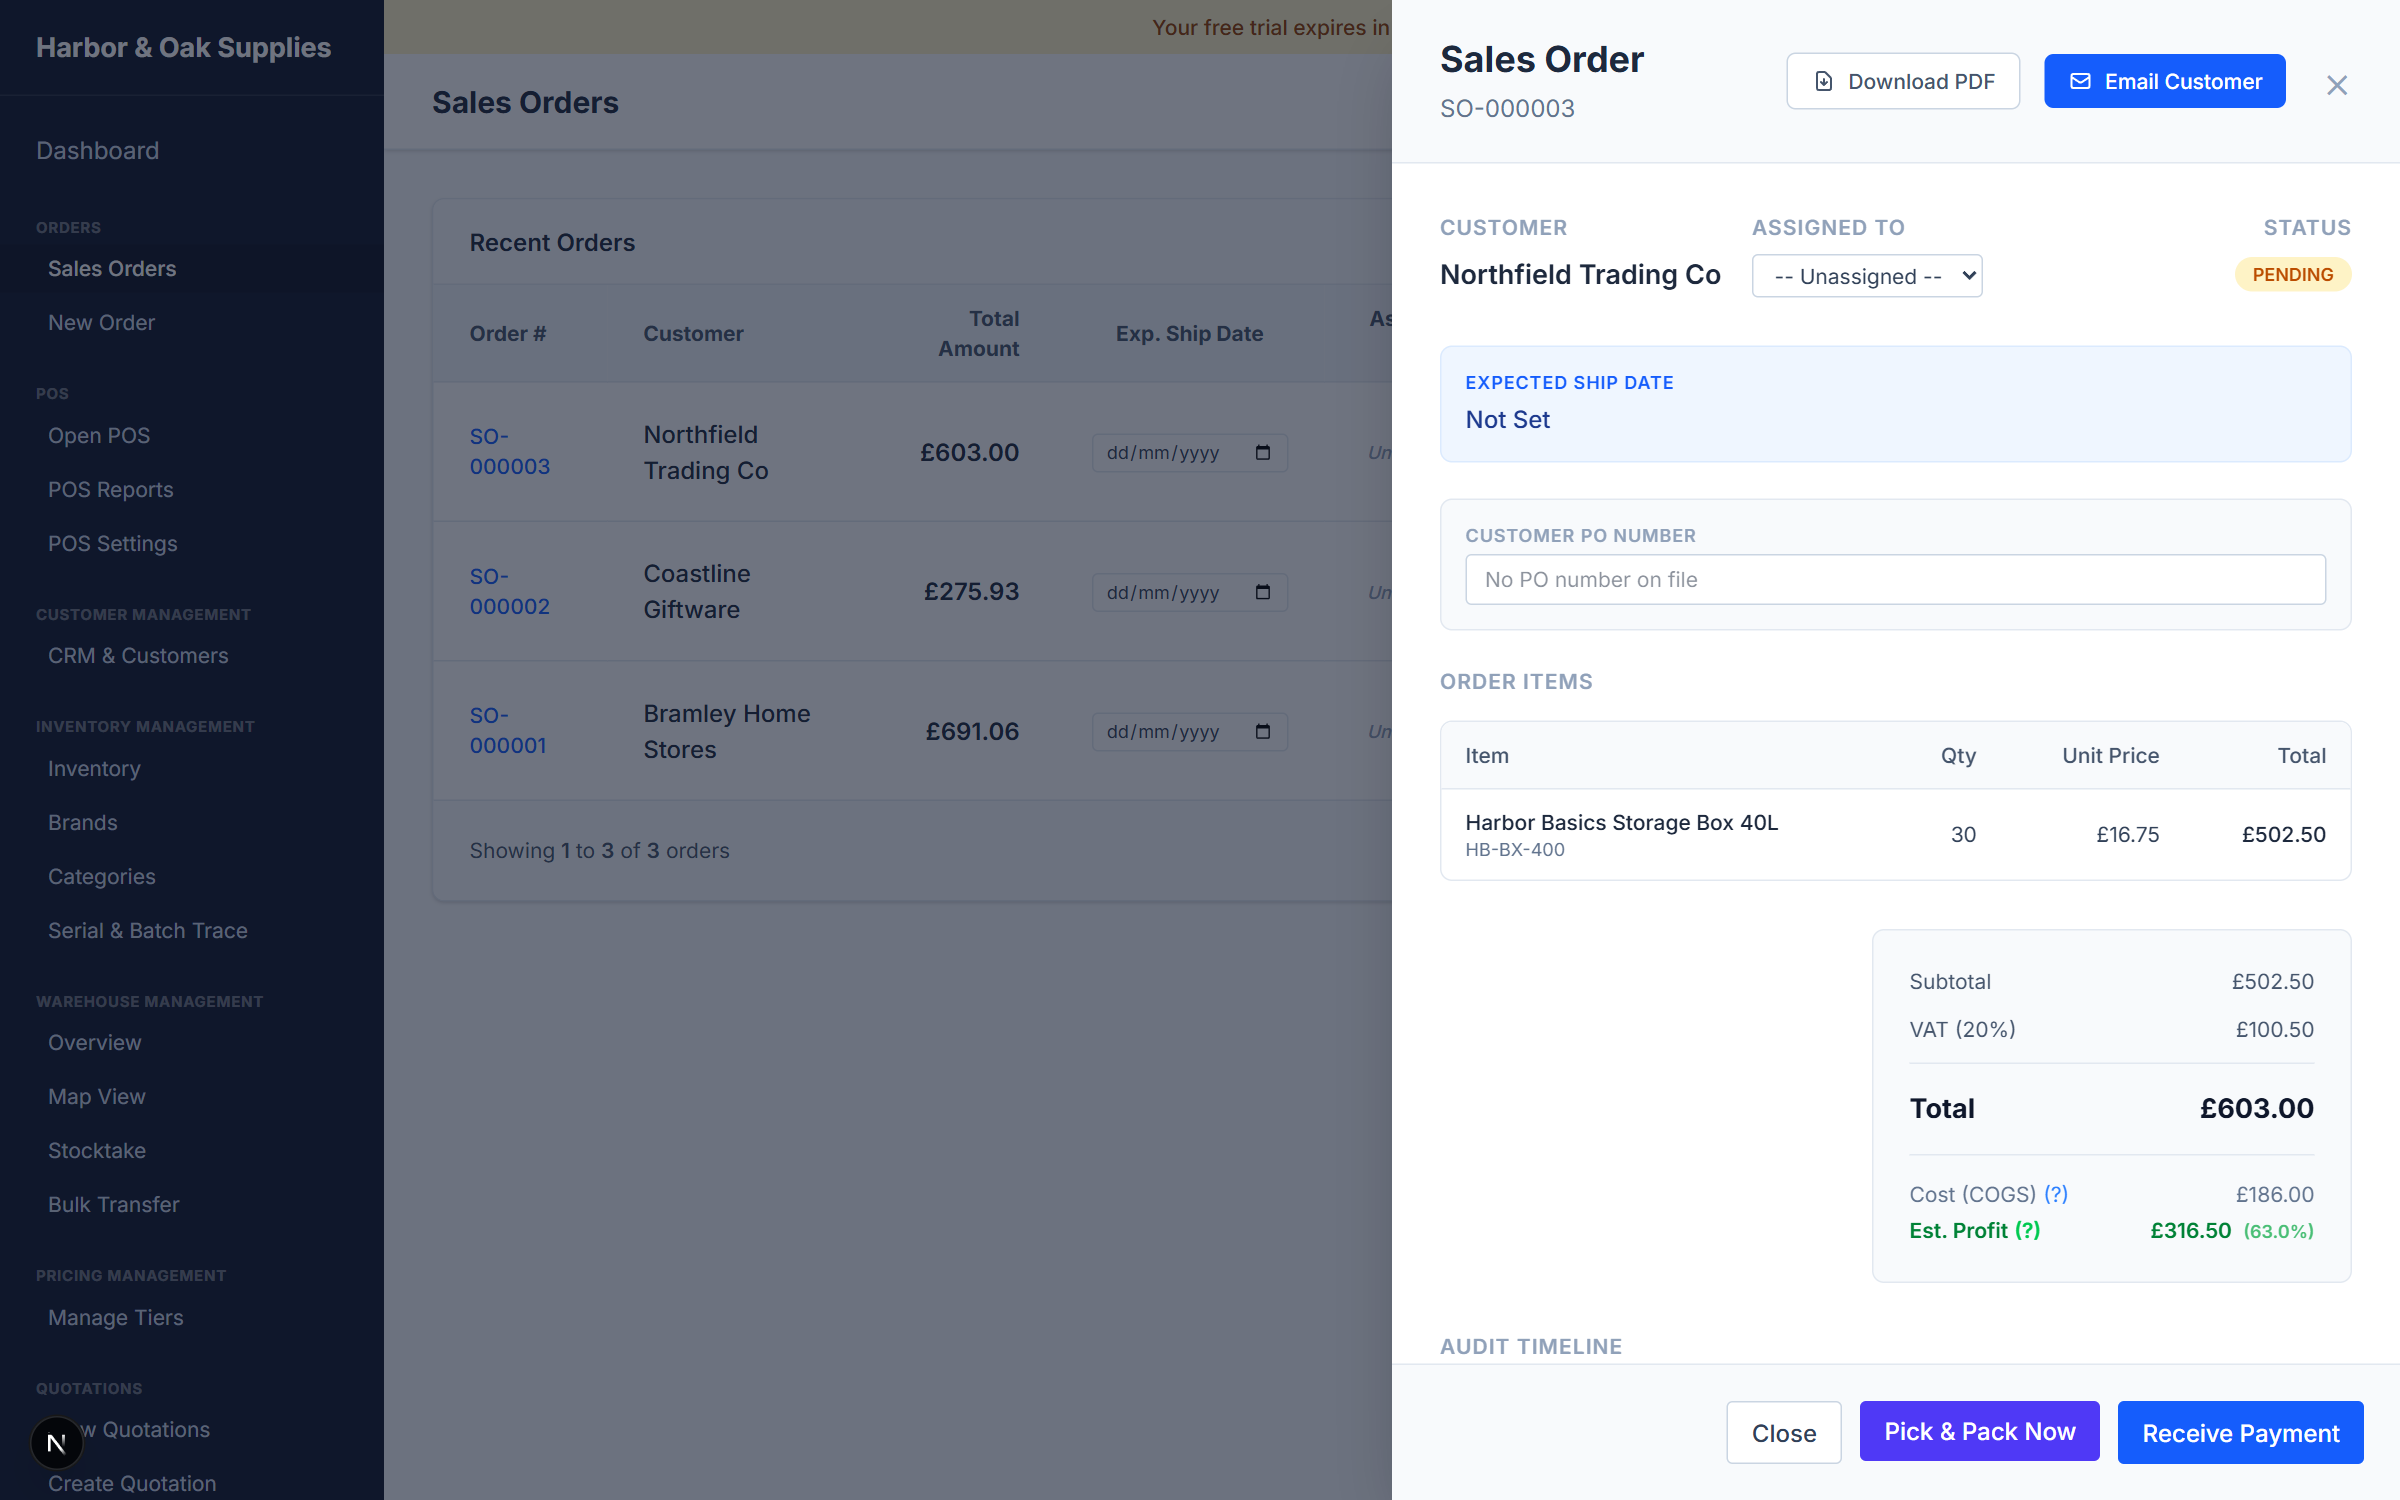This screenshot has width=2400, height=1500.
Task: Click Harbor & Oak Supplies logo title
Action: point(183,47)
